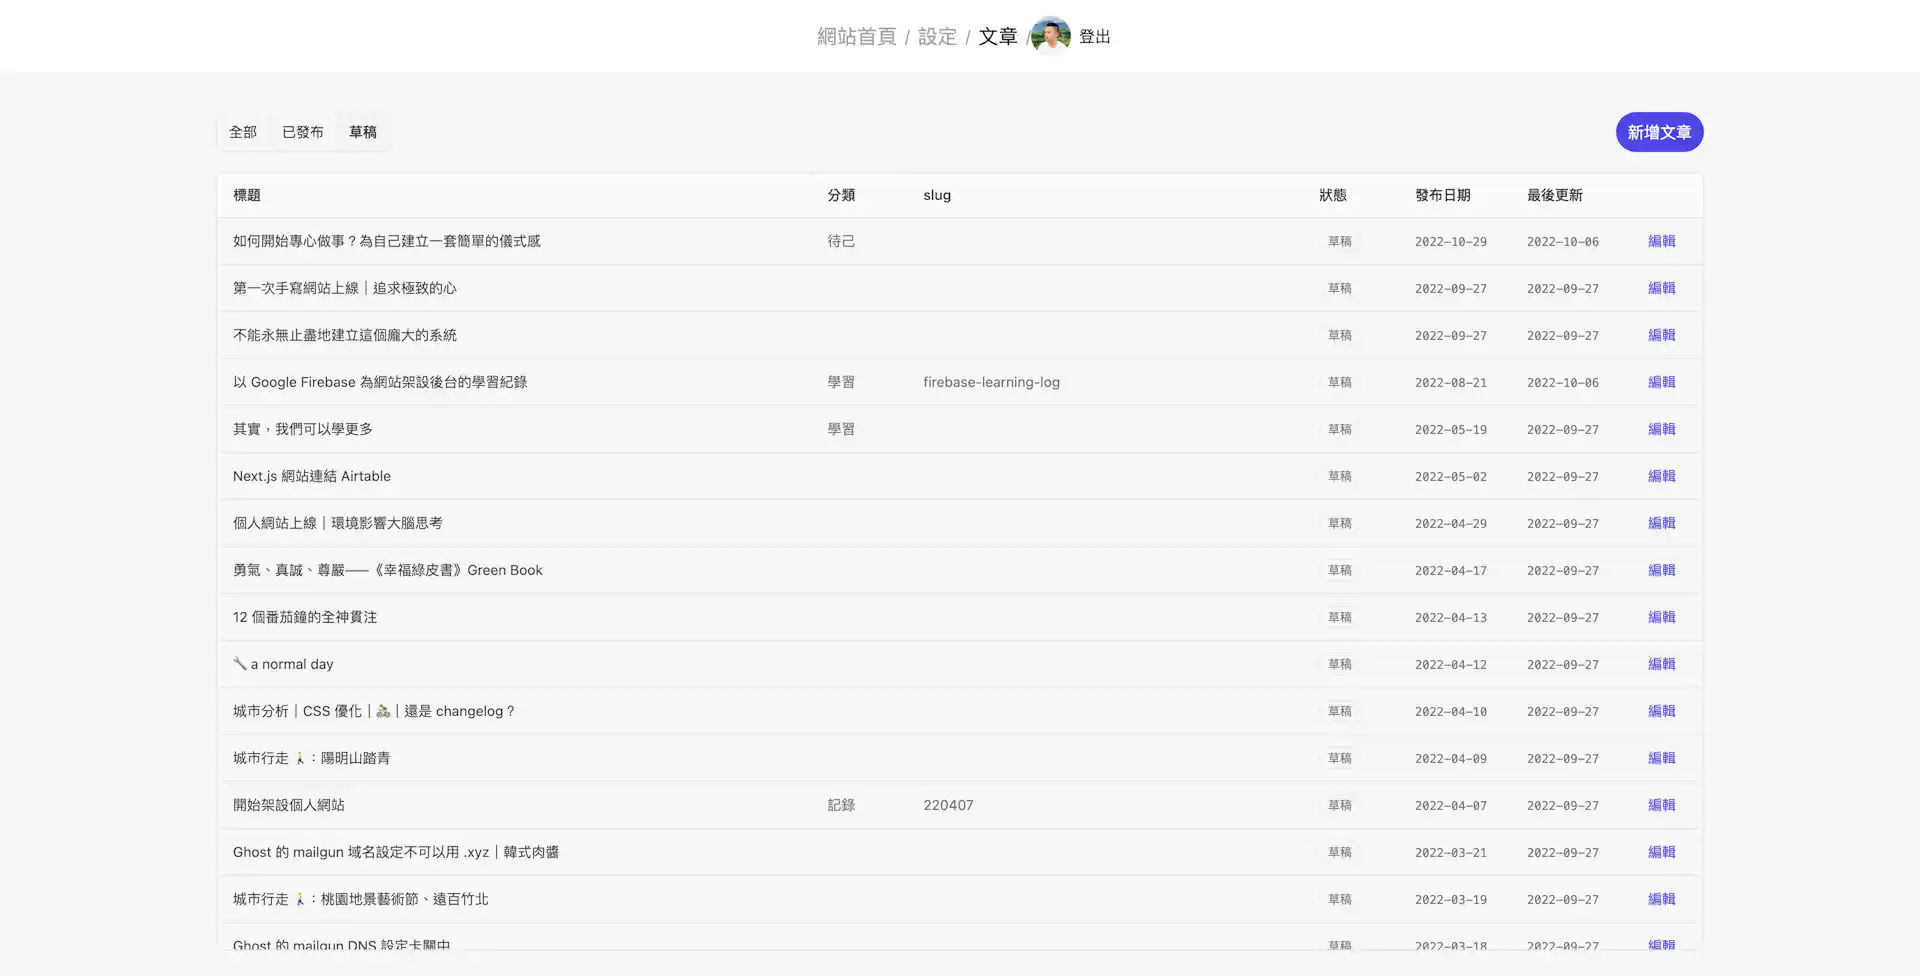This screenshot has height=976, width=1920.
Task: Click the 發布日期 column header
Action: (1443, 195)
